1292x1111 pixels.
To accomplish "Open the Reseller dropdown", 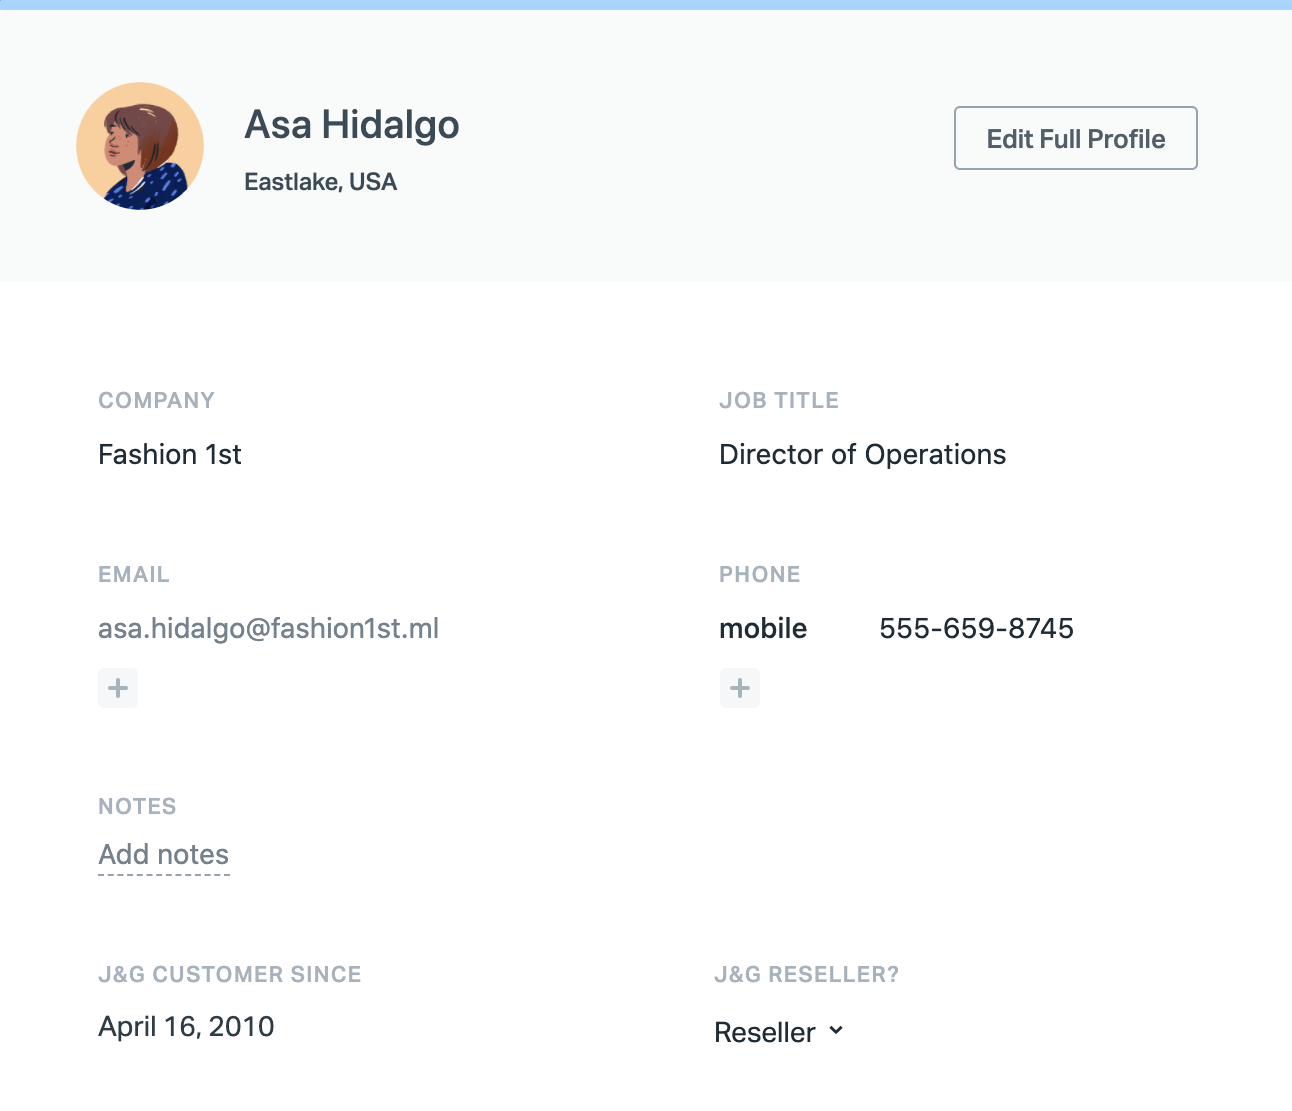I will (x=778, y=1032).
